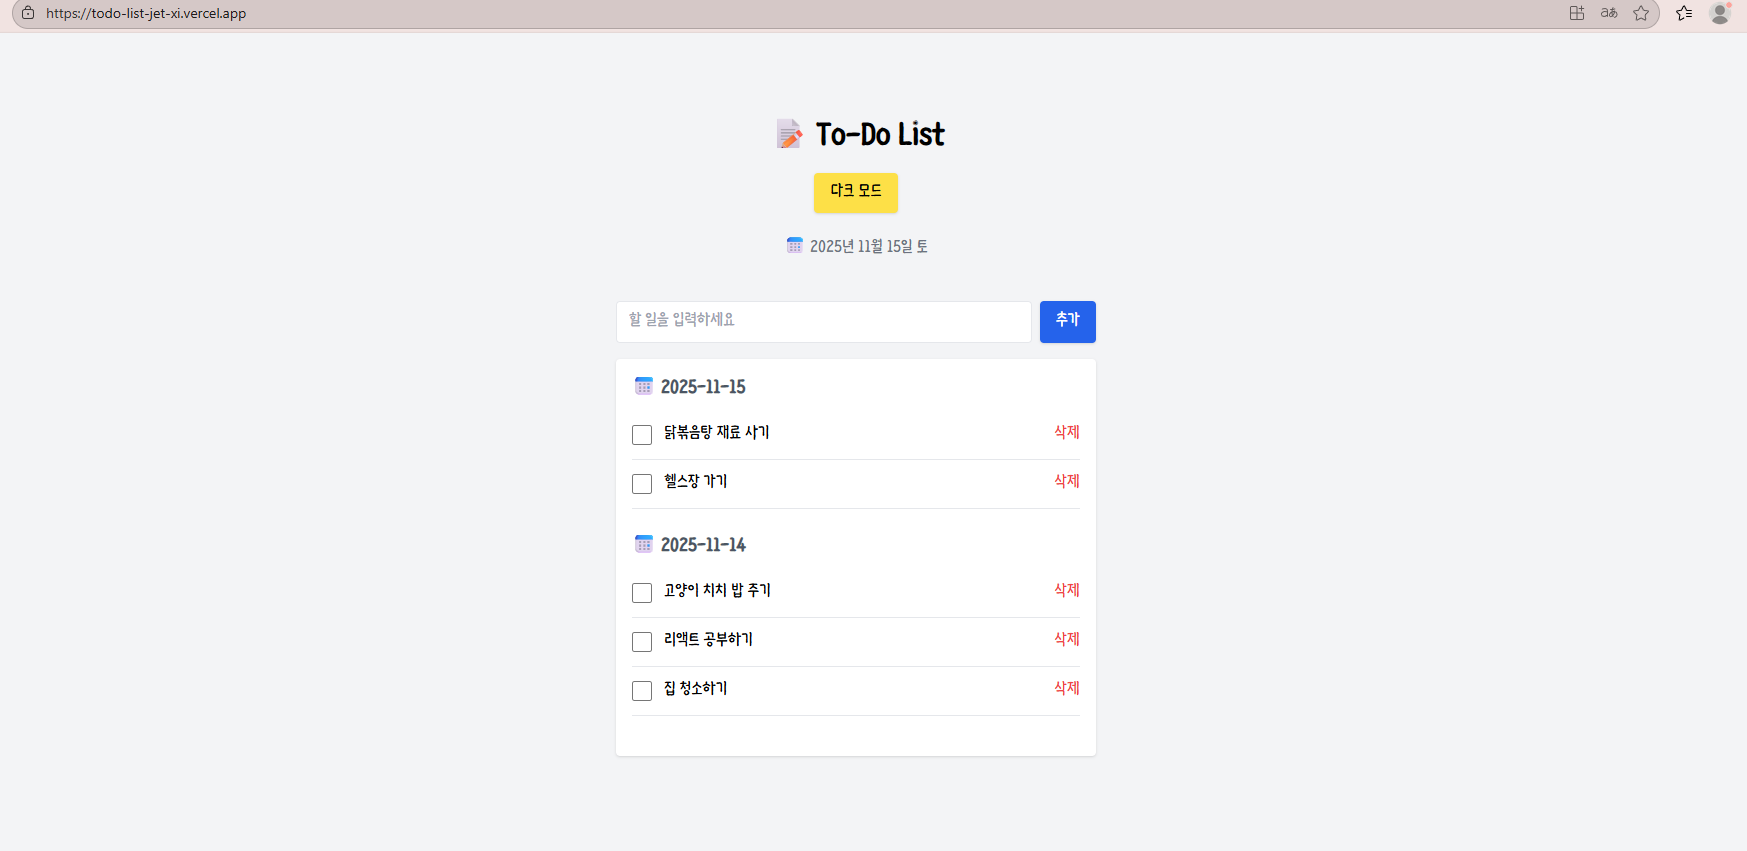This screenshot has height=851, width=1747.
Task: Check the 닭볶음탕 재료 사기 checkbox
Action: (x=642, y=435)
